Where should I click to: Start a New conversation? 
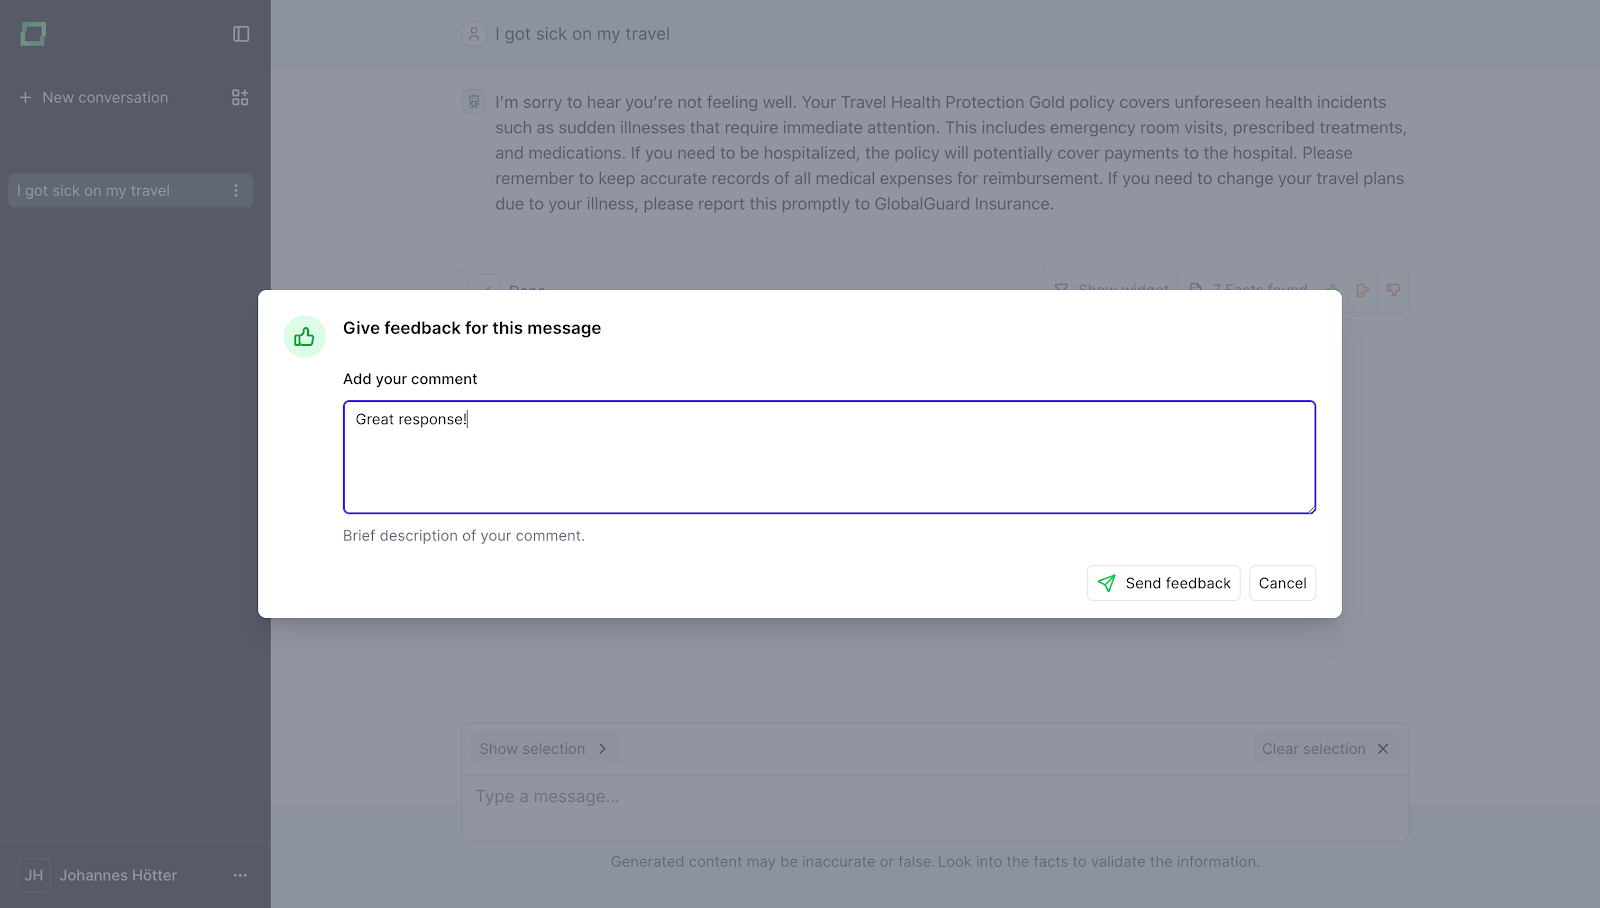95,97
